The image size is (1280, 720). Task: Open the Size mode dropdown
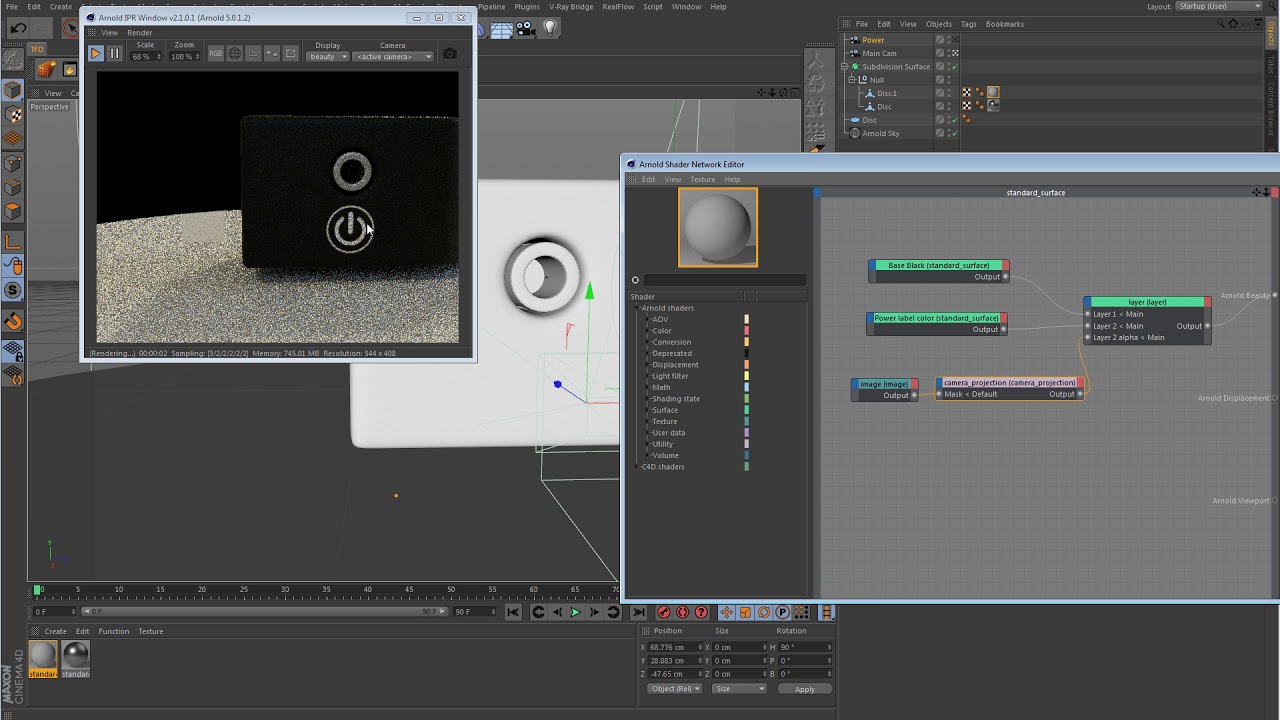pos(739,689)
